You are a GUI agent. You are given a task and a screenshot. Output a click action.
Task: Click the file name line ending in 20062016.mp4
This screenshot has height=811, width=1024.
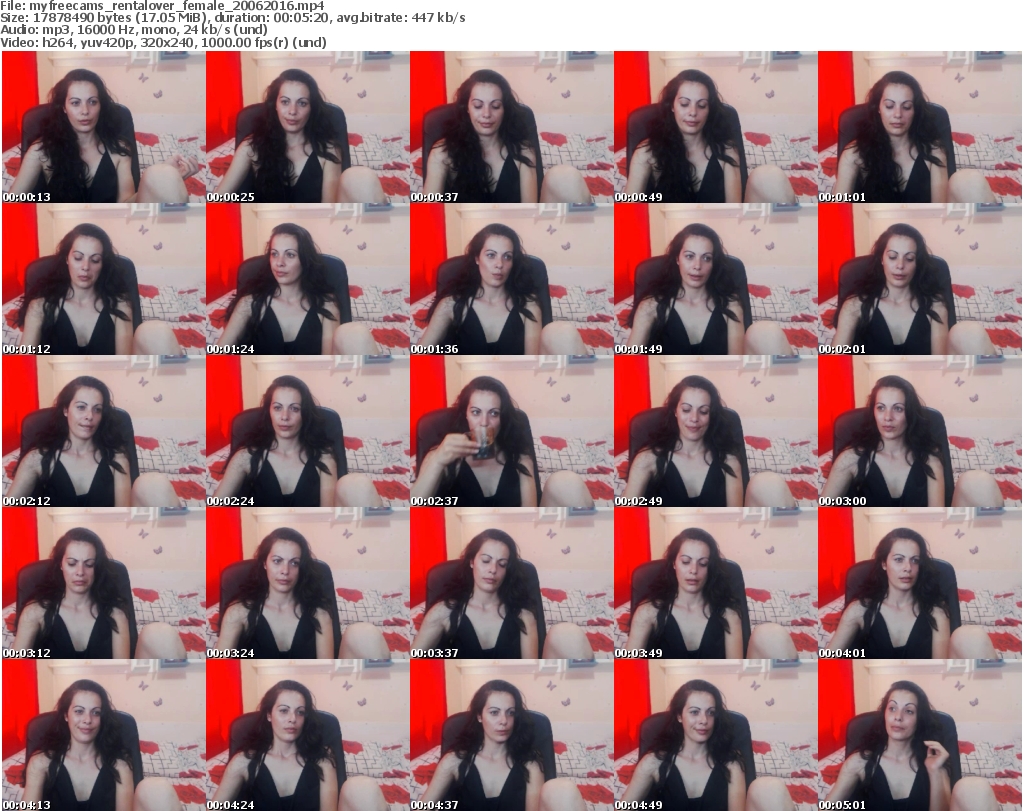pos(162,6)
